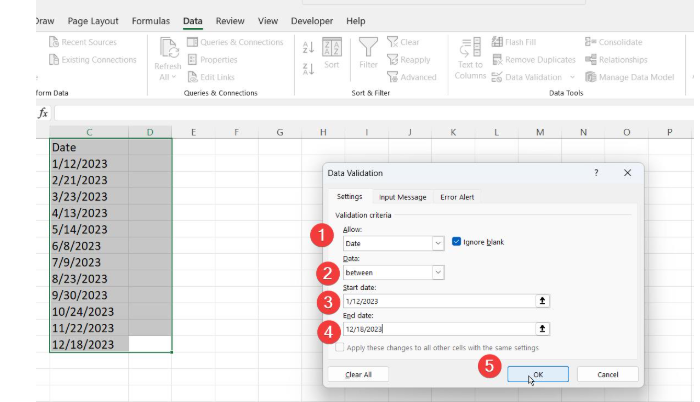The width and height of the screenshot is (700, 402).
Task: Click the Refresh All icon
Action: click(x=168, y=48)
